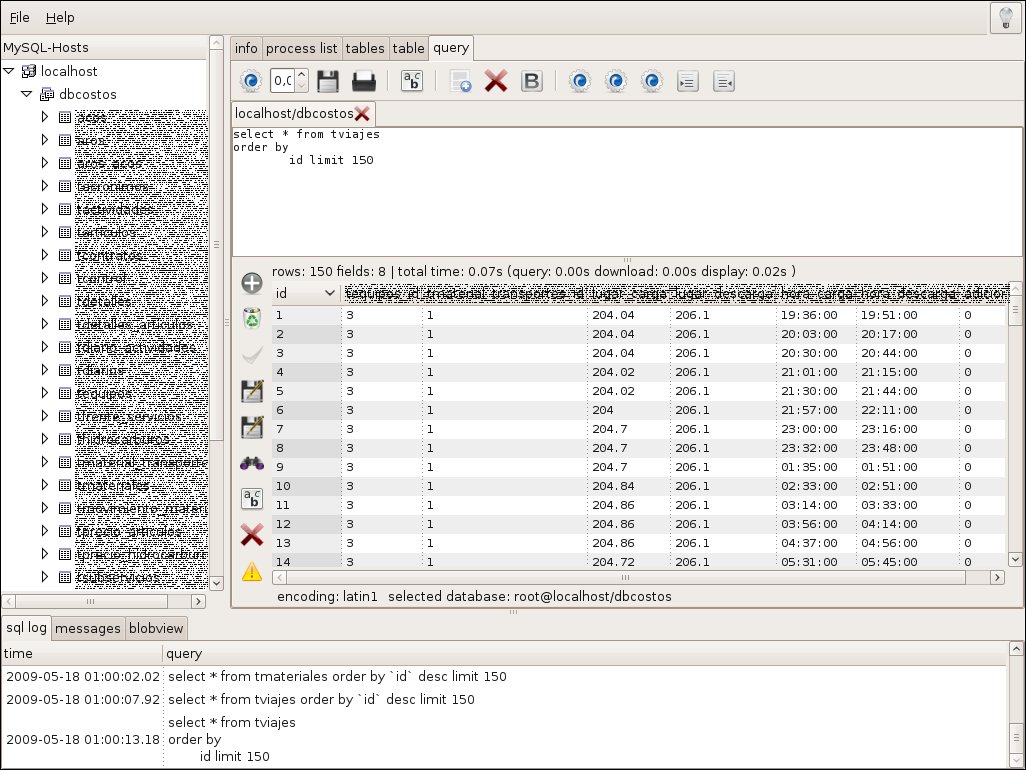Click the floppy disk save icon in toolbar

pos(328,81)
